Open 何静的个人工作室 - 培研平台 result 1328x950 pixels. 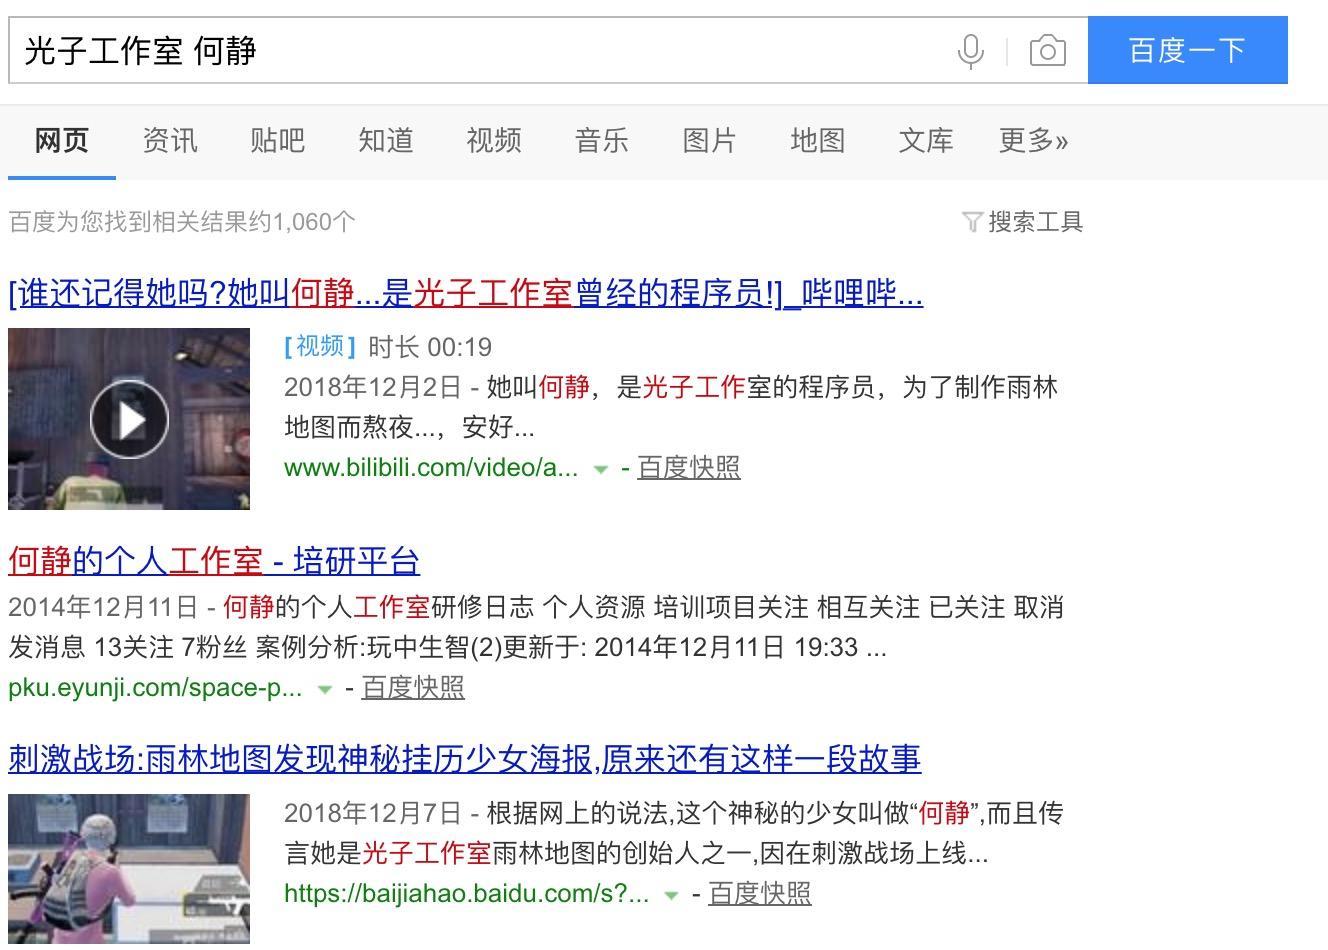(x=214, y=561)
